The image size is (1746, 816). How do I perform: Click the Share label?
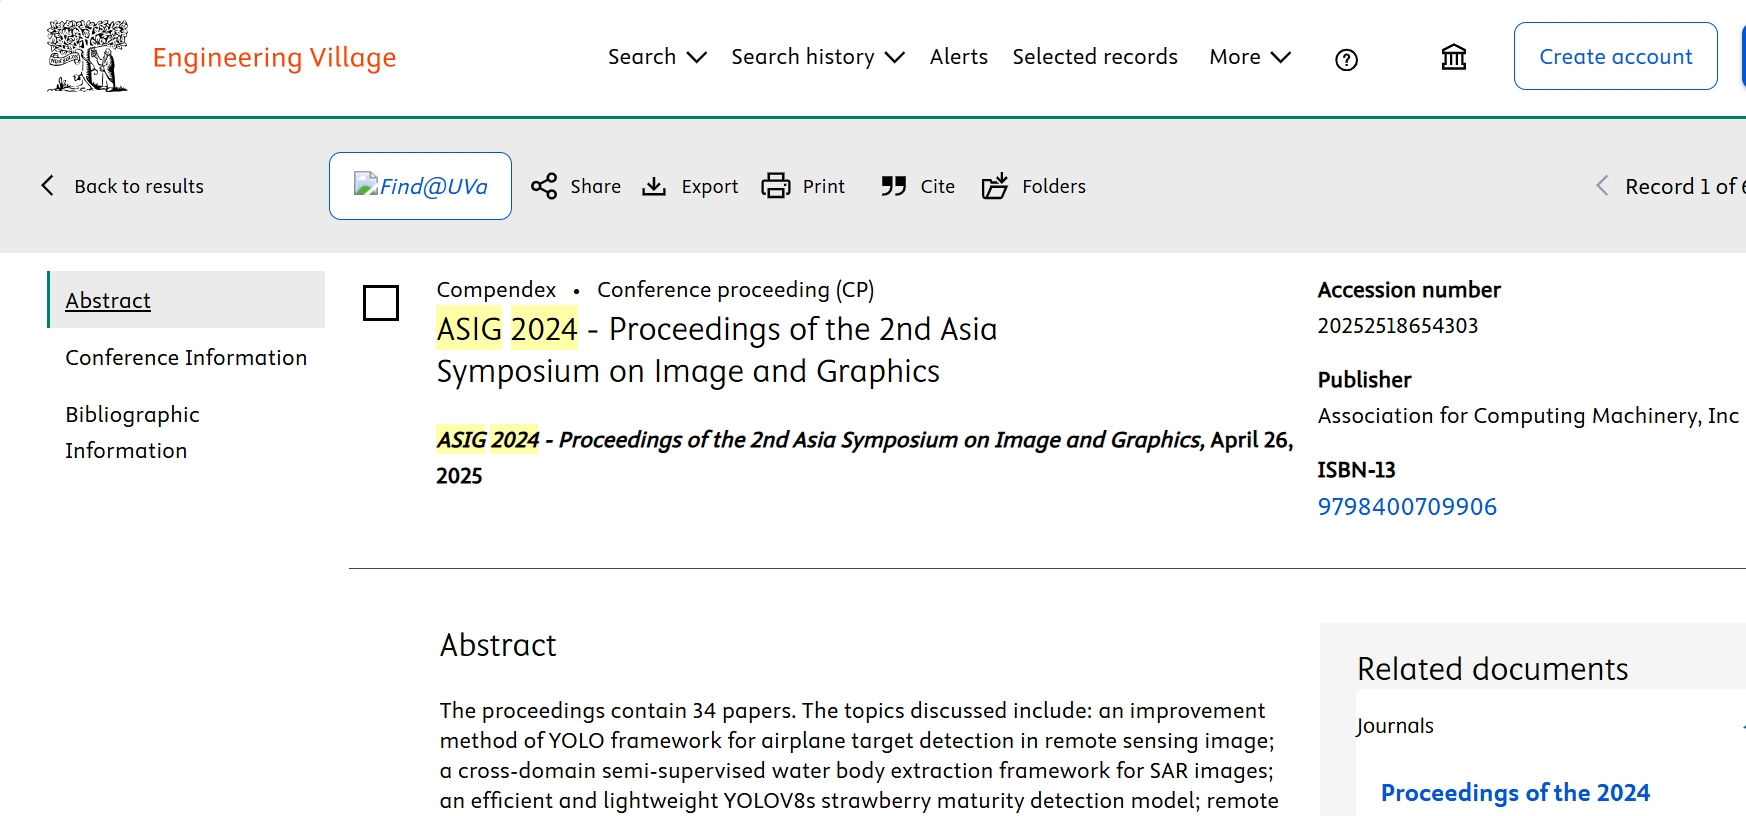pyautogui.click(x=596, y=186)
